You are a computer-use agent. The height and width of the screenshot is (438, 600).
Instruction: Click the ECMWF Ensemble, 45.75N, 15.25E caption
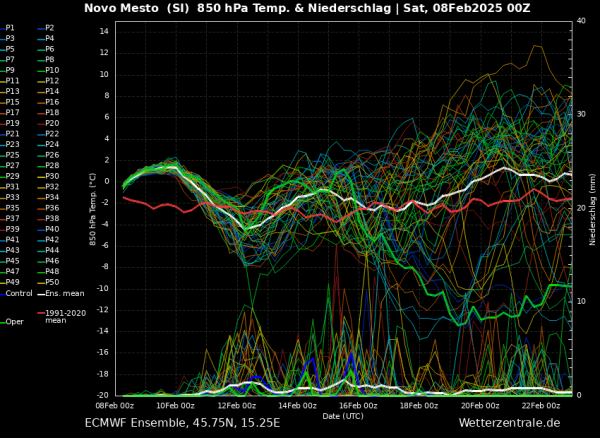point(183,423)
